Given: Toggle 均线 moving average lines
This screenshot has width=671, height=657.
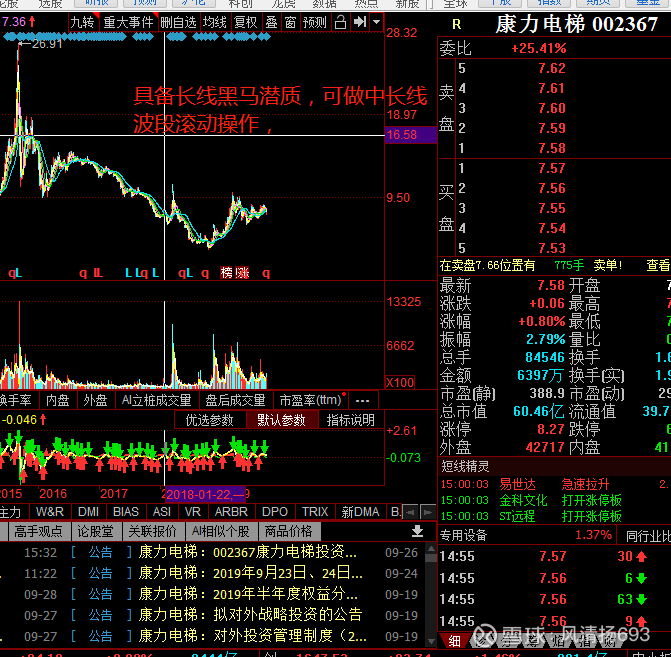Looking at the screenshot, I should [x=215, y=22].
